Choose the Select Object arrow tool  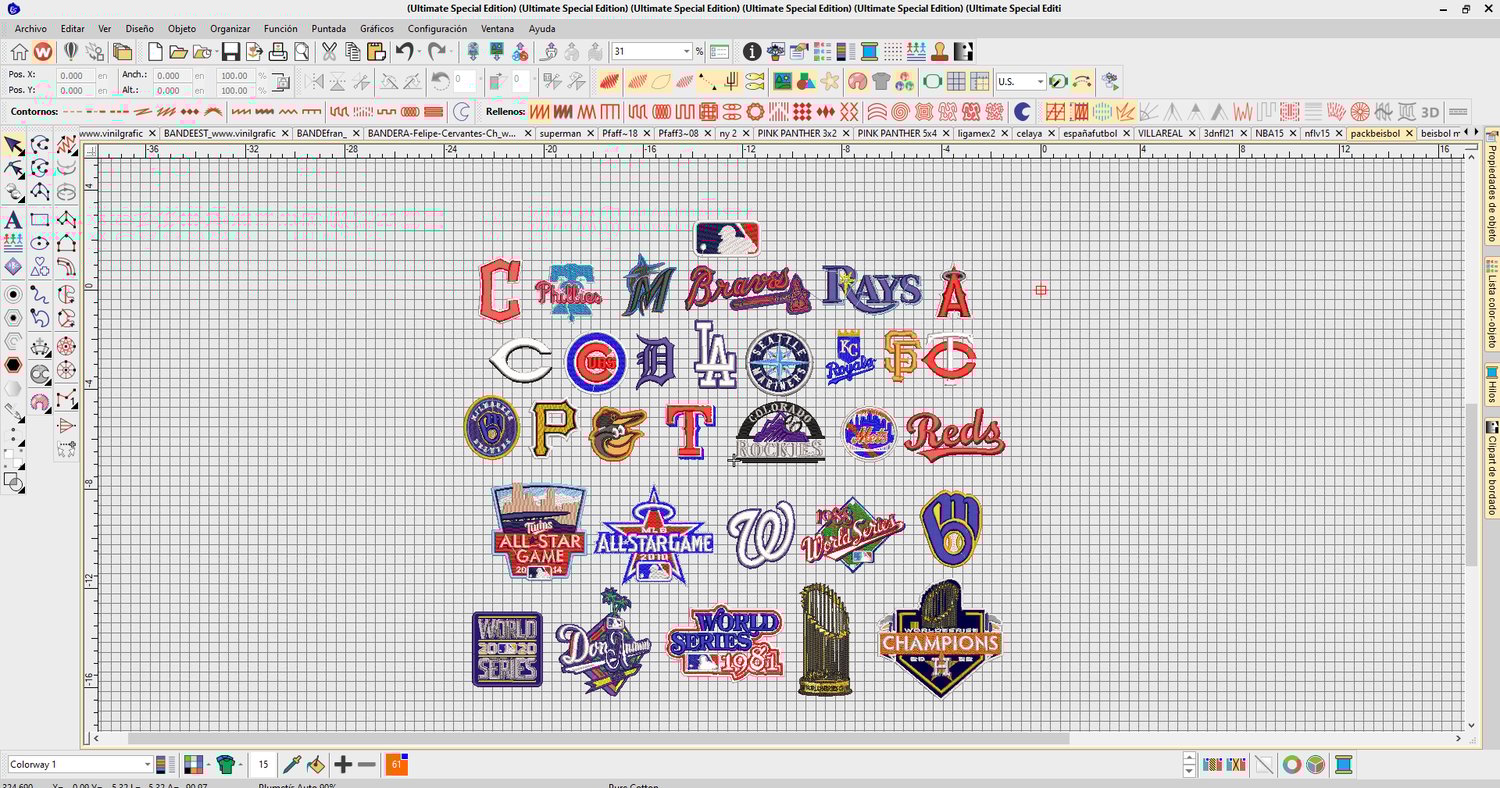14,146
